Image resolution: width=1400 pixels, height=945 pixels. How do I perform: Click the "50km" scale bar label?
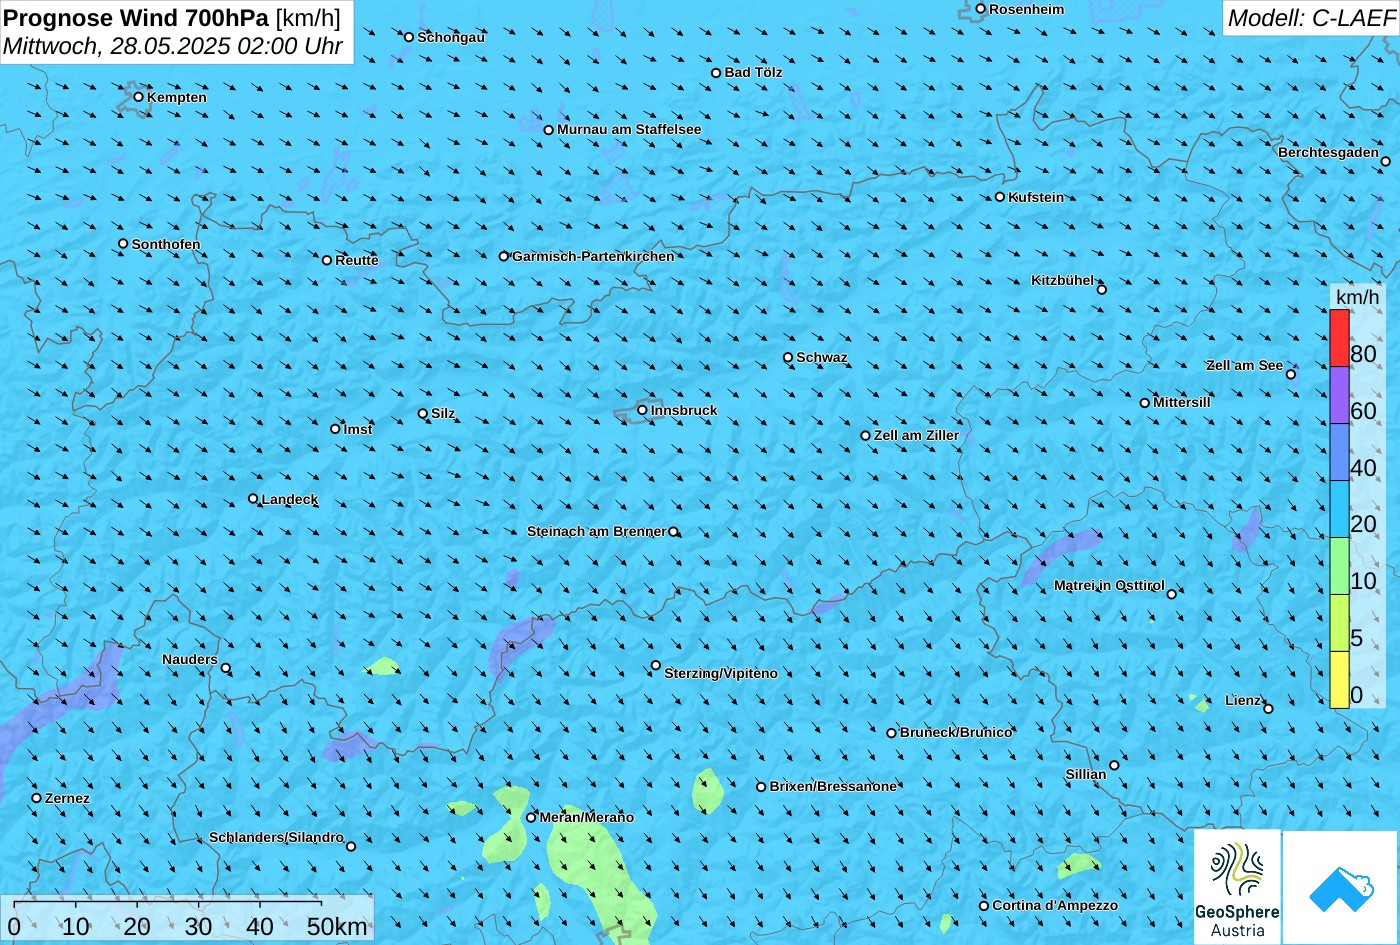(337, 926)
